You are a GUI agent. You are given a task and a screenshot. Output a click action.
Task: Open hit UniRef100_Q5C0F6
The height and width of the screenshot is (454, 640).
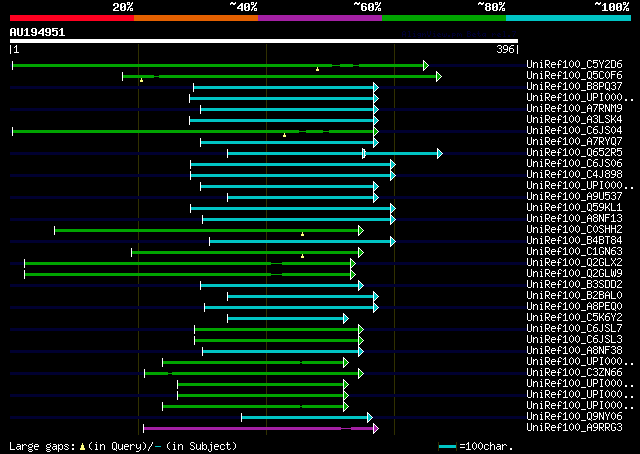click(574, 75)
